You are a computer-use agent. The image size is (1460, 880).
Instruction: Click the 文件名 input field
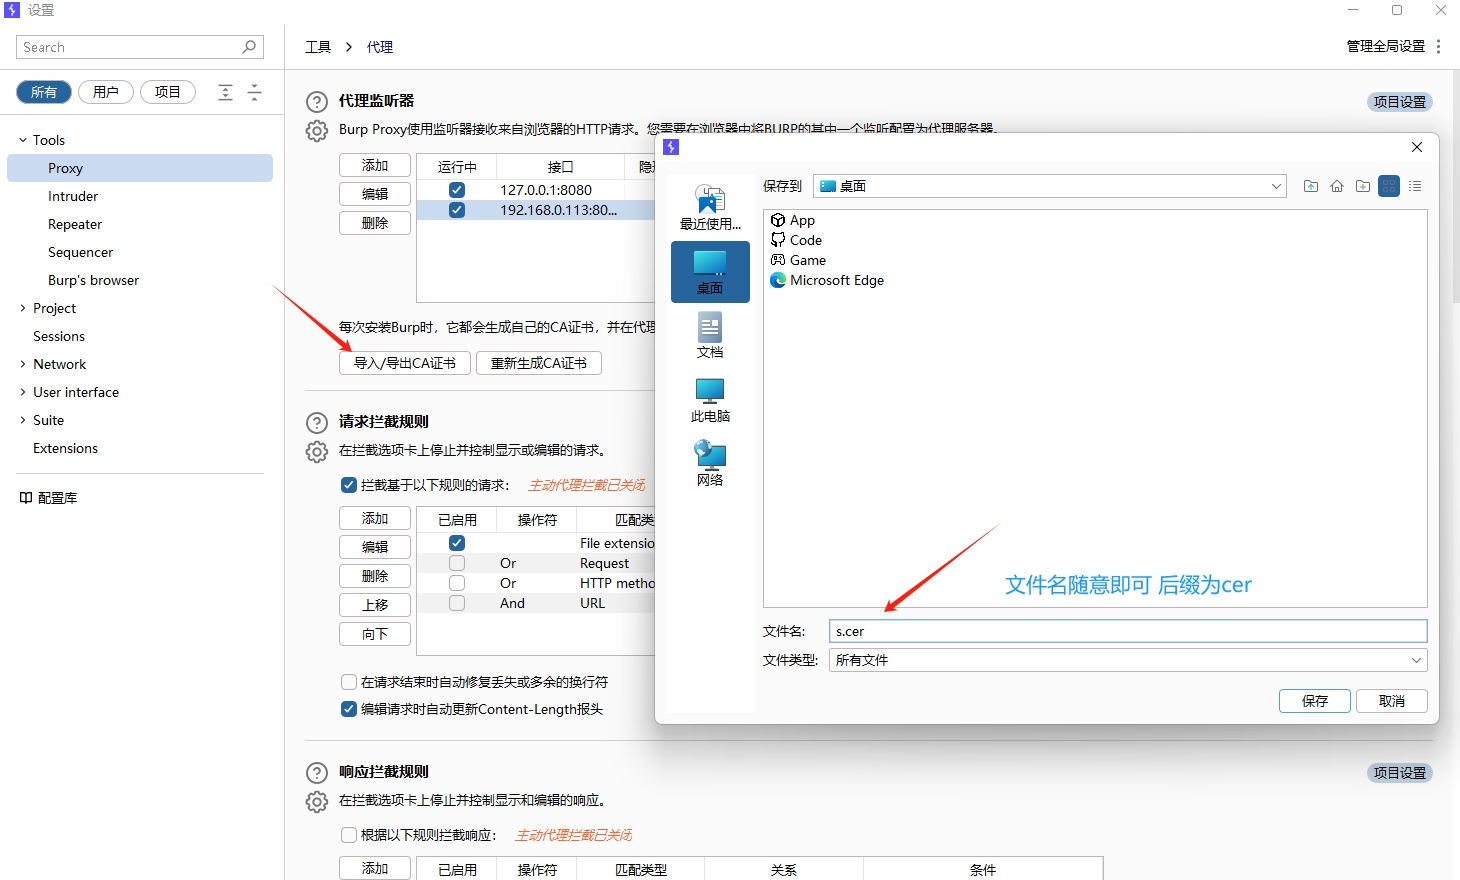coord(1127,631)
